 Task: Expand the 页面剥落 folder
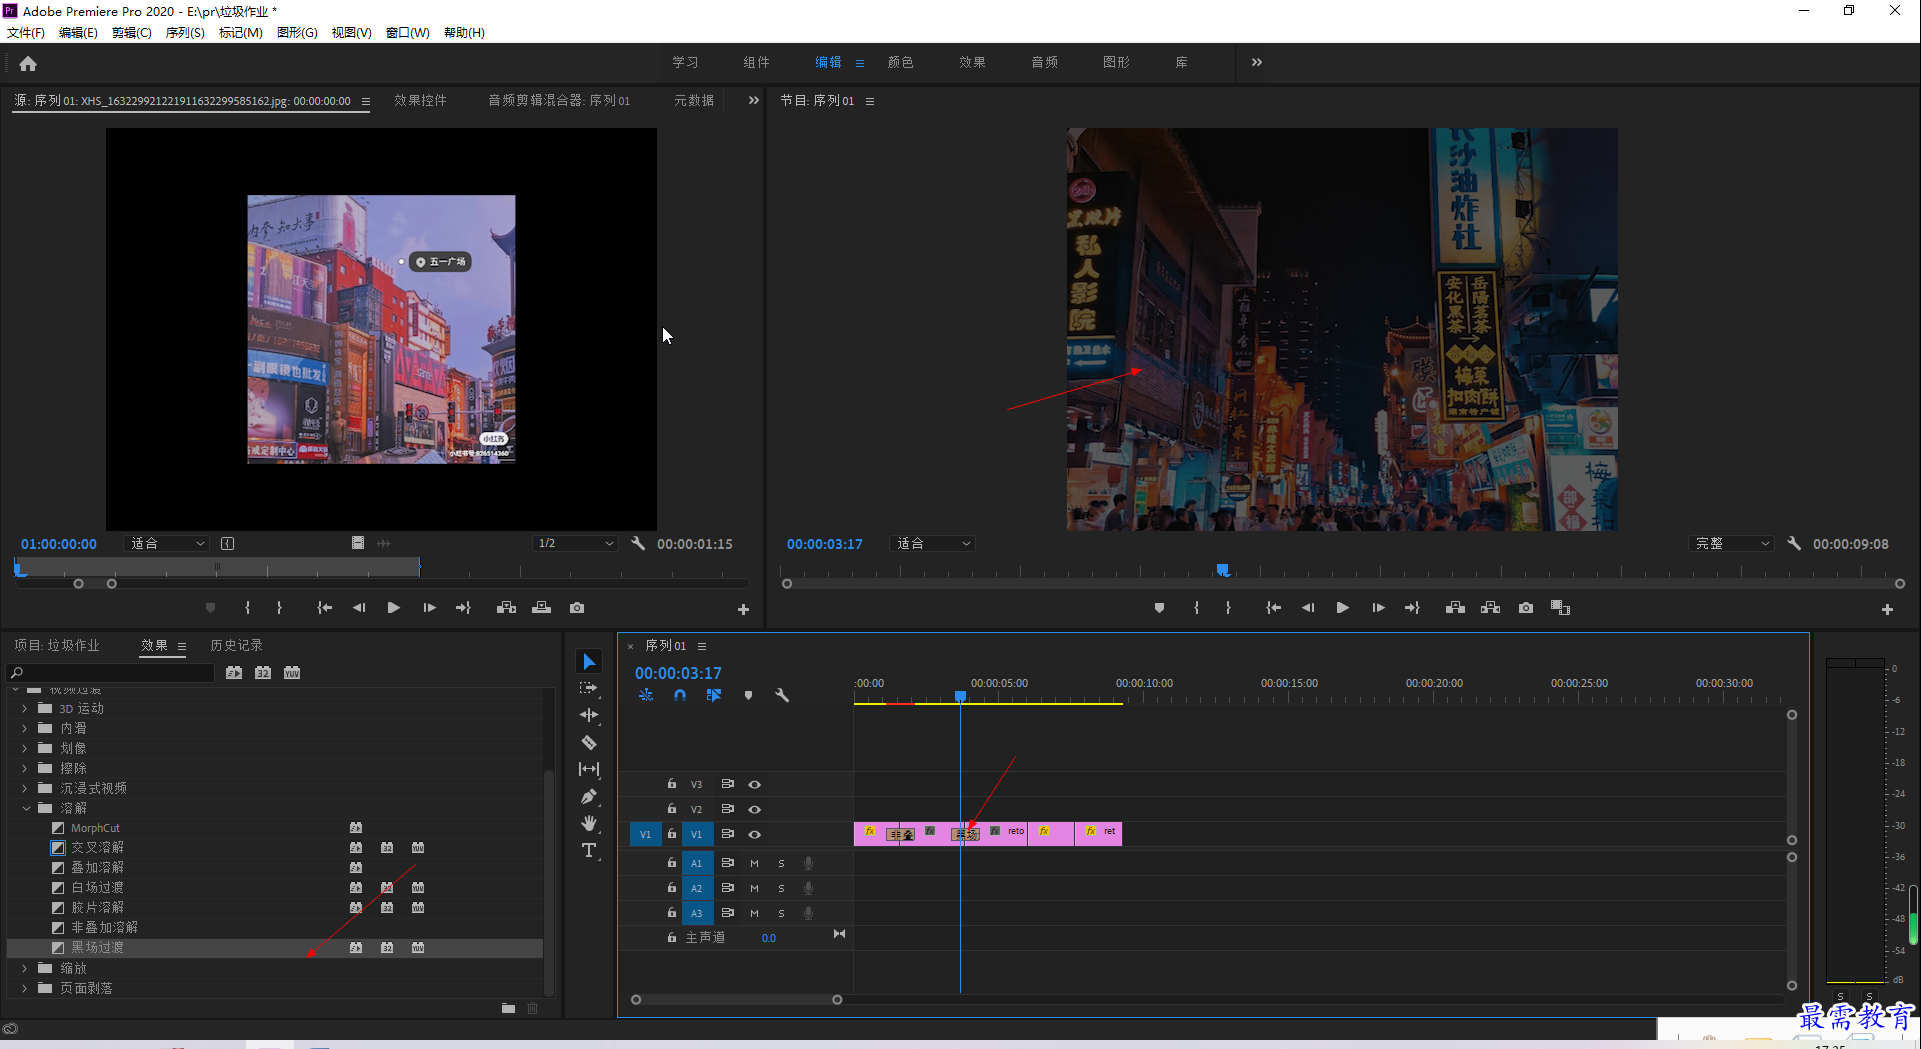coord(25,988)
